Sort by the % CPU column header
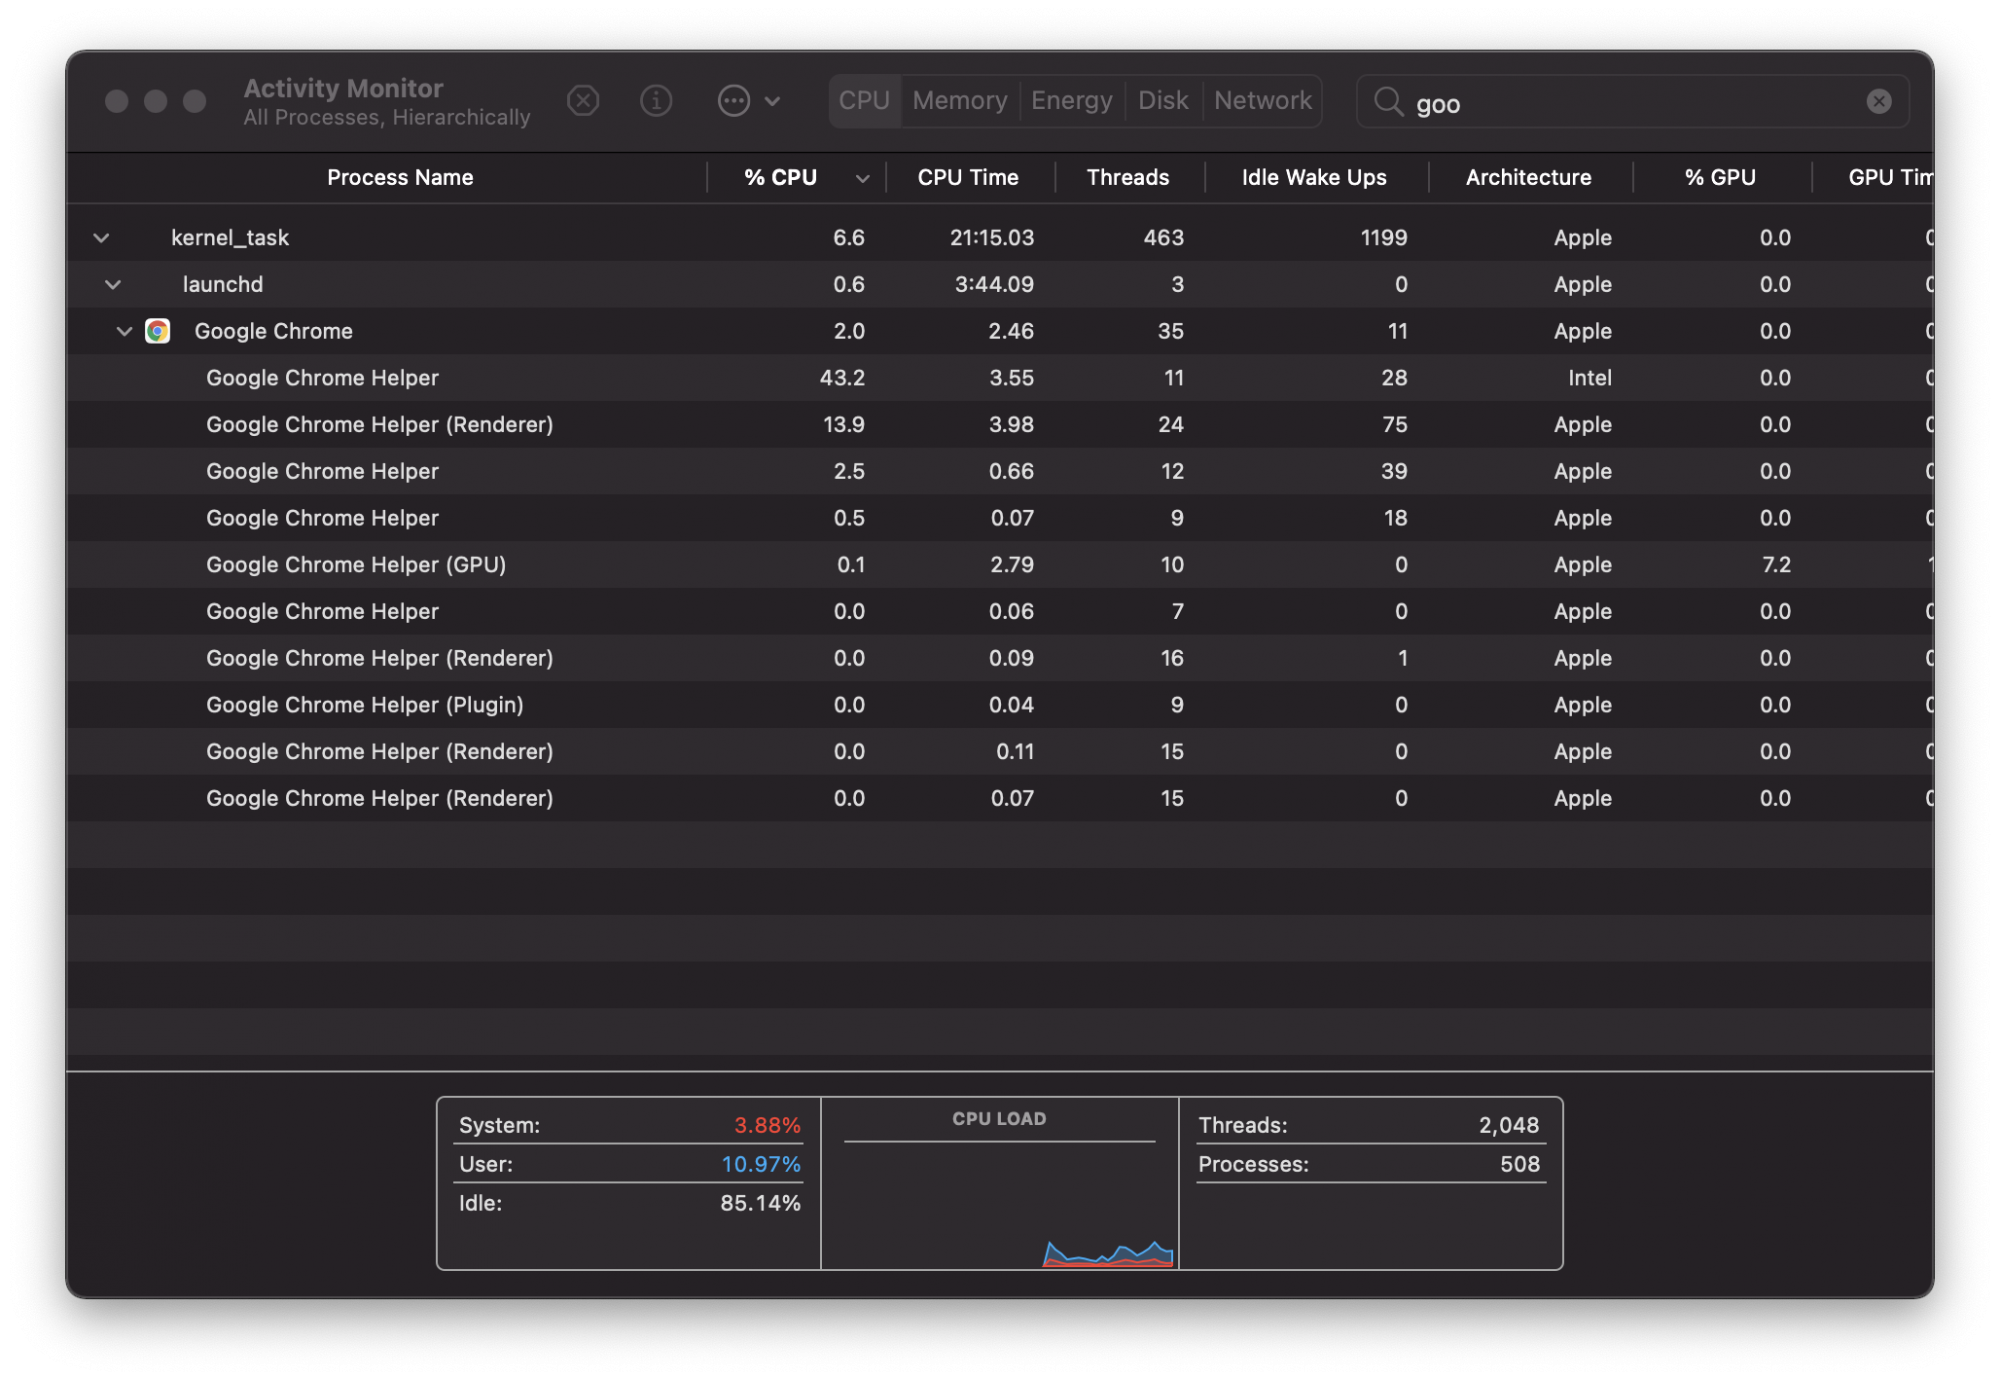Image resolution: width=2000 pixels, height=1380 pixels. [781, 178]
